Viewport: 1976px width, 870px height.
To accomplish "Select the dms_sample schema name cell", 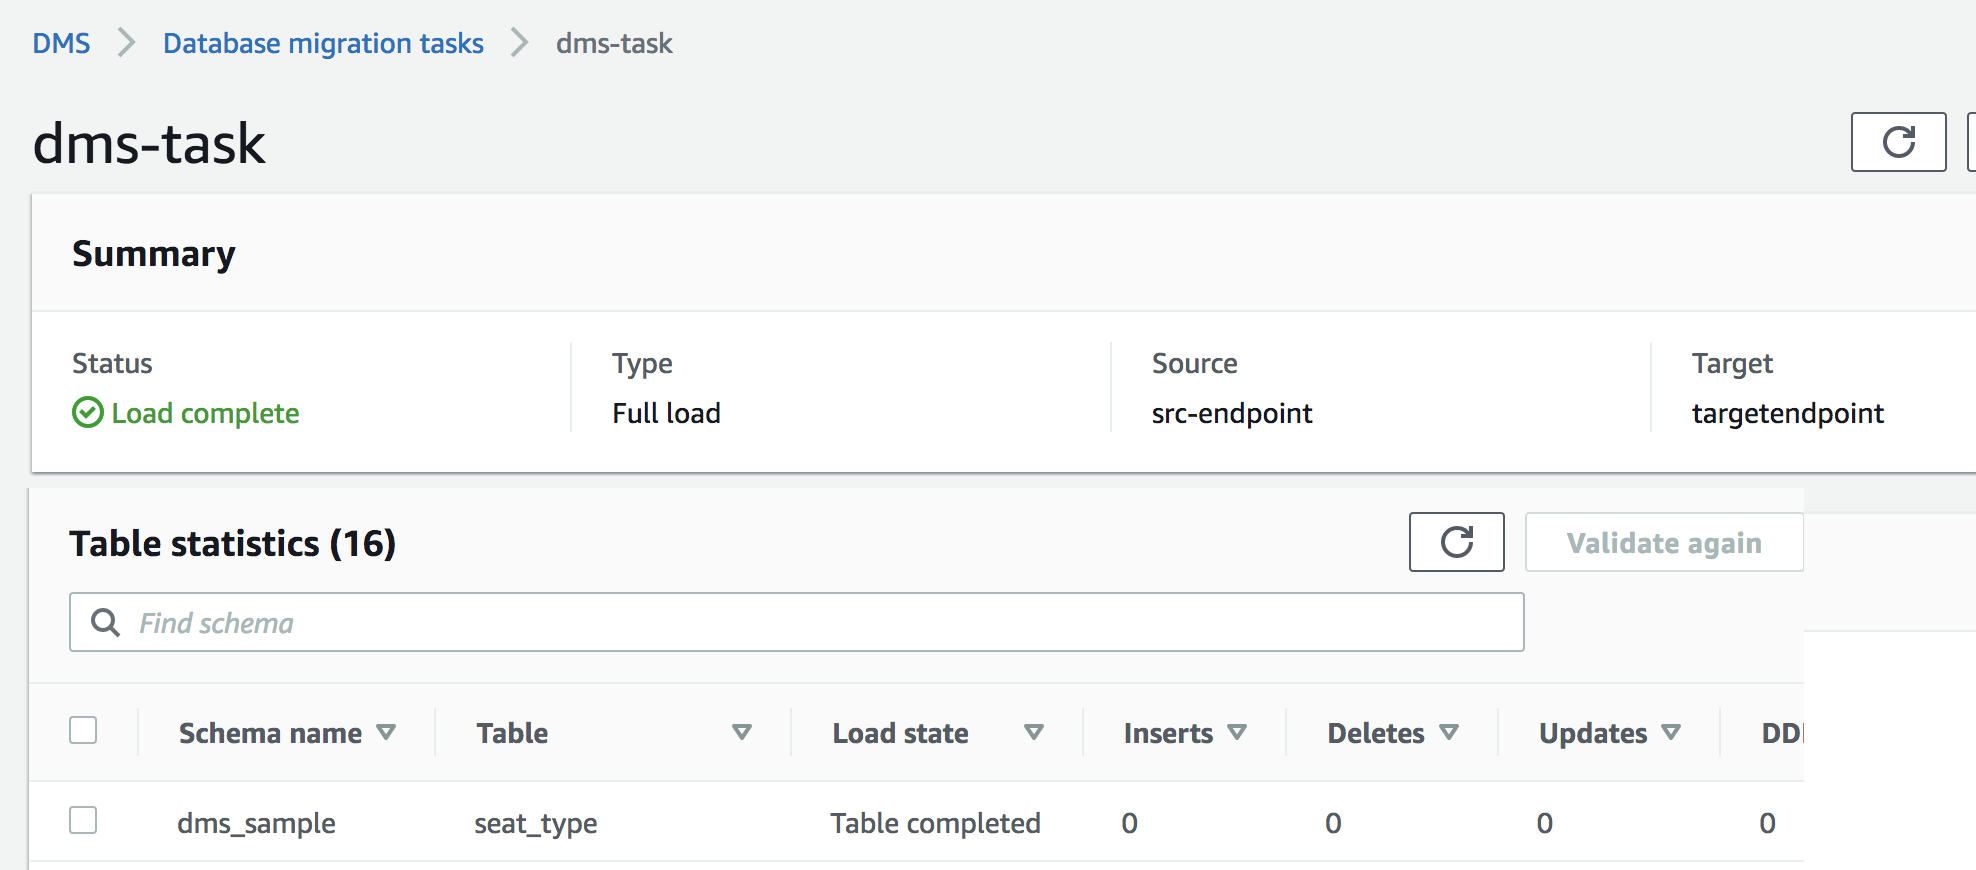I will pyautogui.click(x=256, y=823).
